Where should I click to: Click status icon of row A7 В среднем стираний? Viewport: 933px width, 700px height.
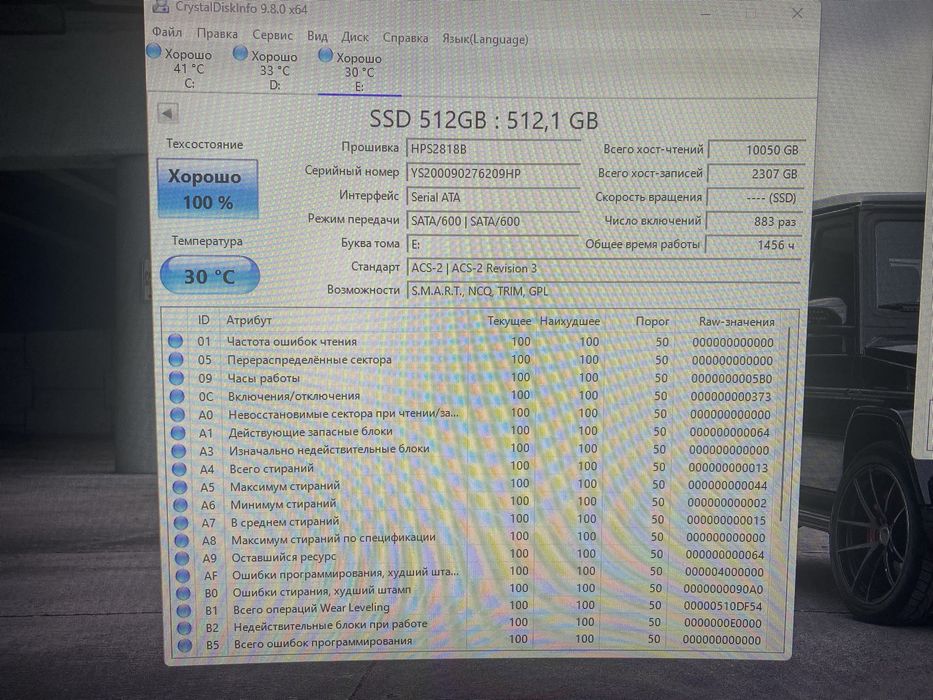coord(181,523)
